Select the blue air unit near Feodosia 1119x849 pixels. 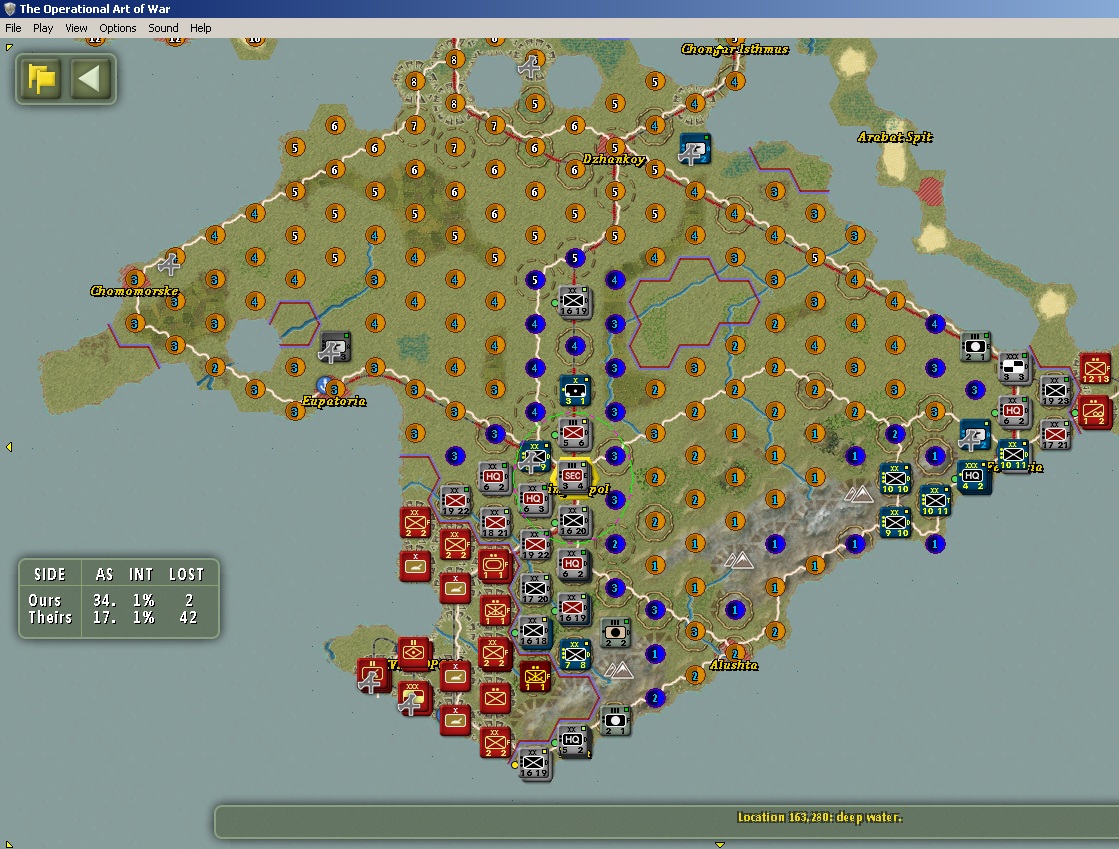[974, 434]
